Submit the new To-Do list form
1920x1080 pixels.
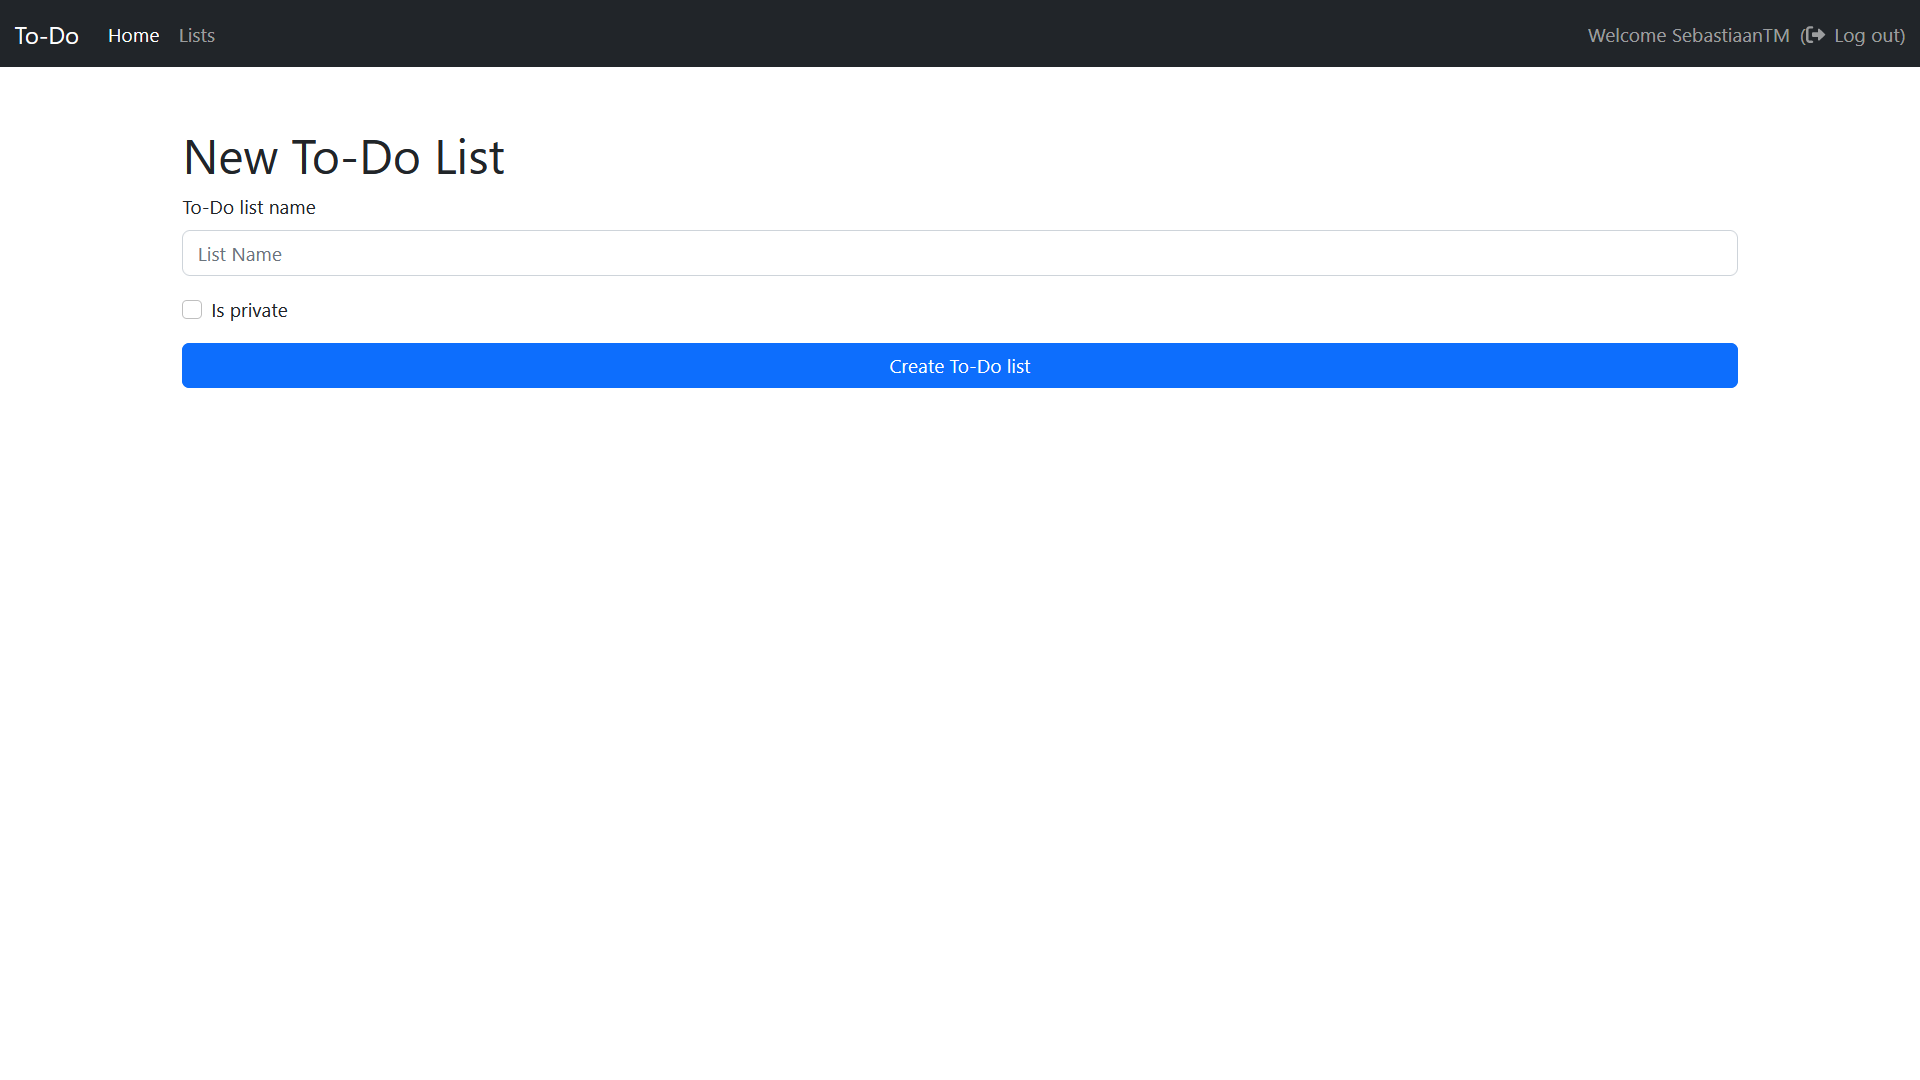click(x=959, y=366)
